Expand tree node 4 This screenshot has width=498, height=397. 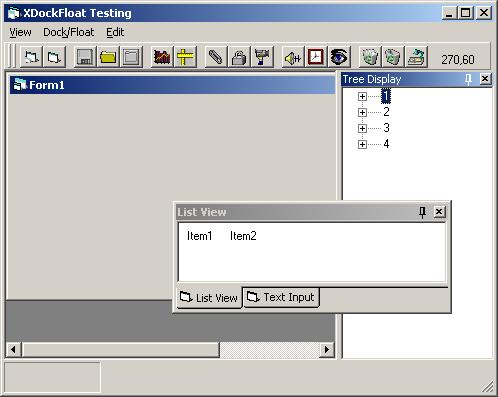pyautogui.click(x=362, y=144)
